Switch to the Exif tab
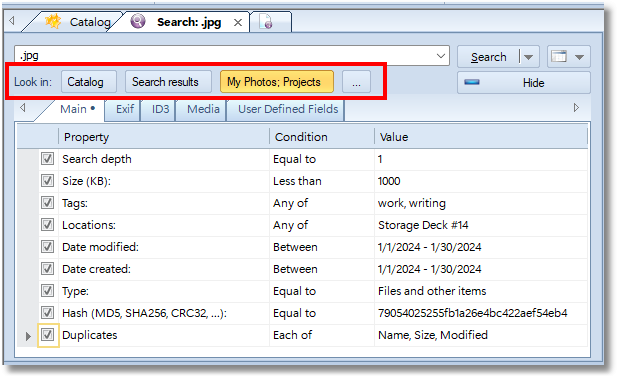Screen dimensions: 618x379 (x=125, y=109)
